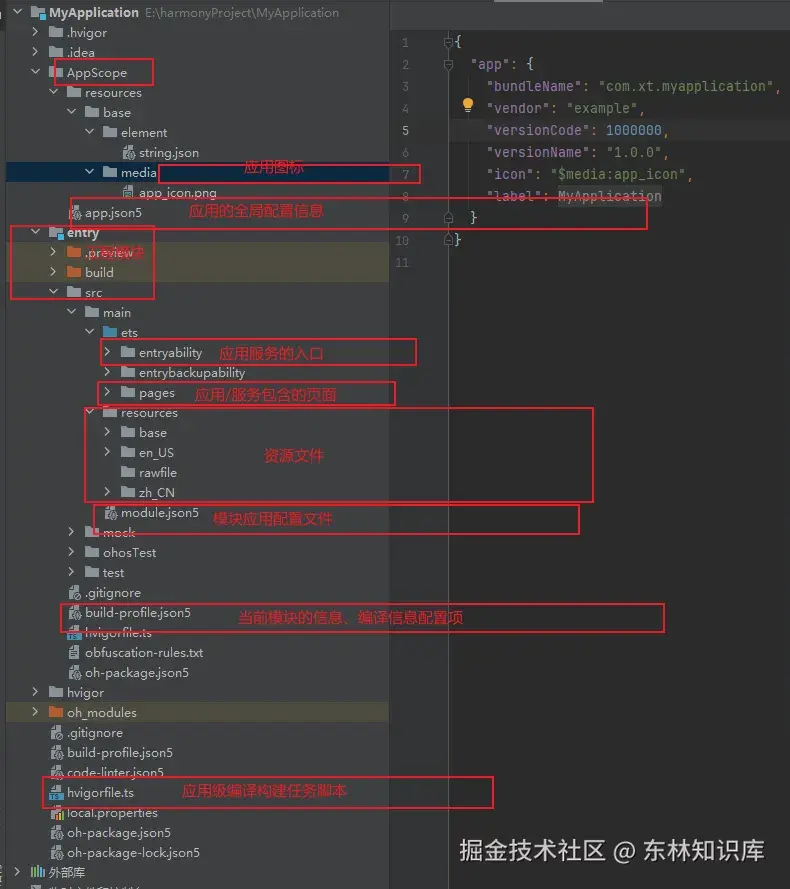This screenshot has width=790, height=889.
Task: Collapse the element folder chevron
Action: pos(90,132)
